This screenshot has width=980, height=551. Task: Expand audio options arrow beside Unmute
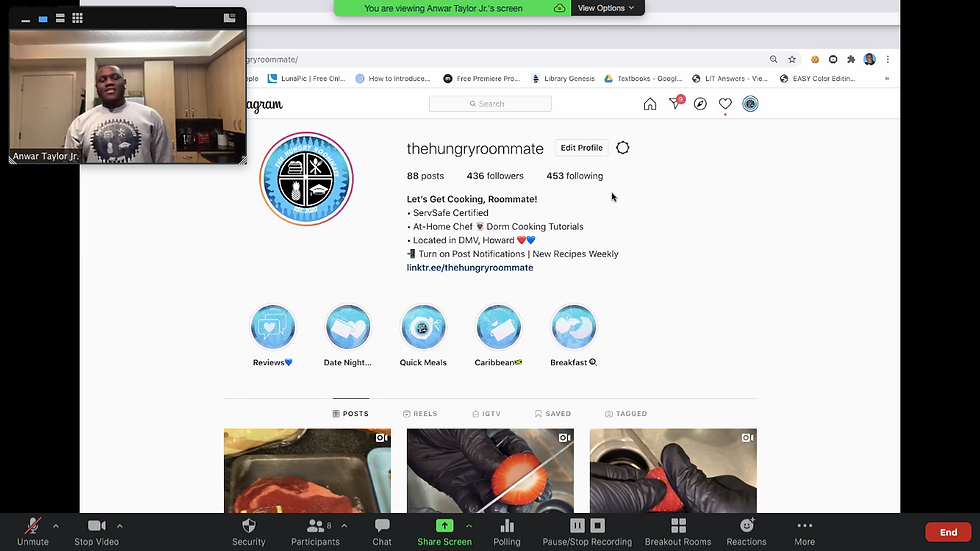tap(56, 526)
